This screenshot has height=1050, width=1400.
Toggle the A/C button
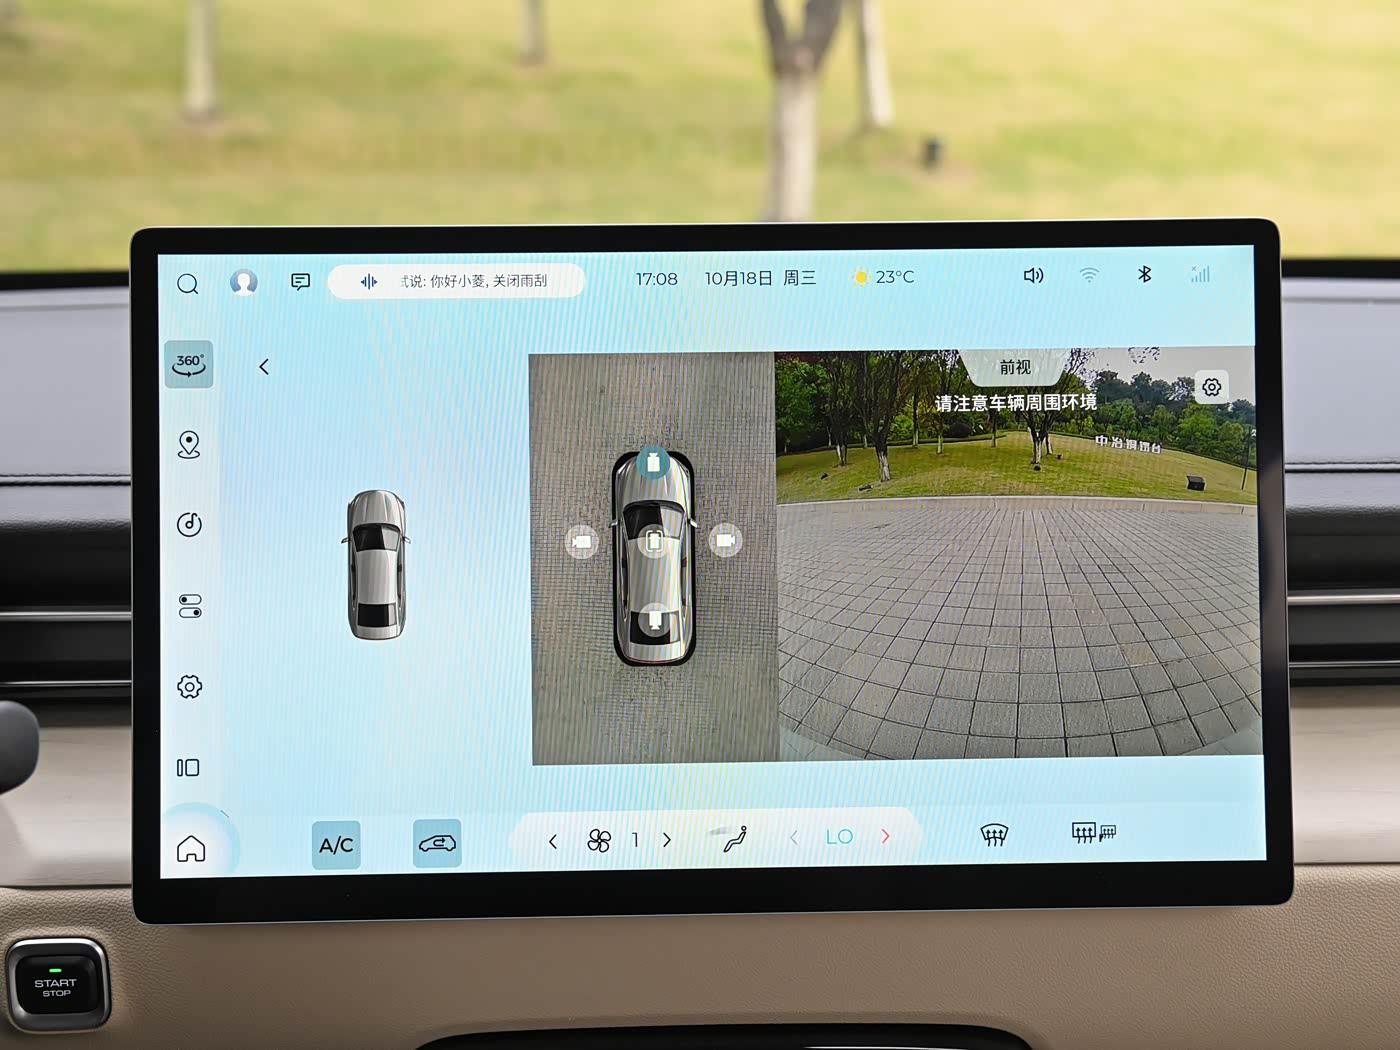(x=336, y=845)
